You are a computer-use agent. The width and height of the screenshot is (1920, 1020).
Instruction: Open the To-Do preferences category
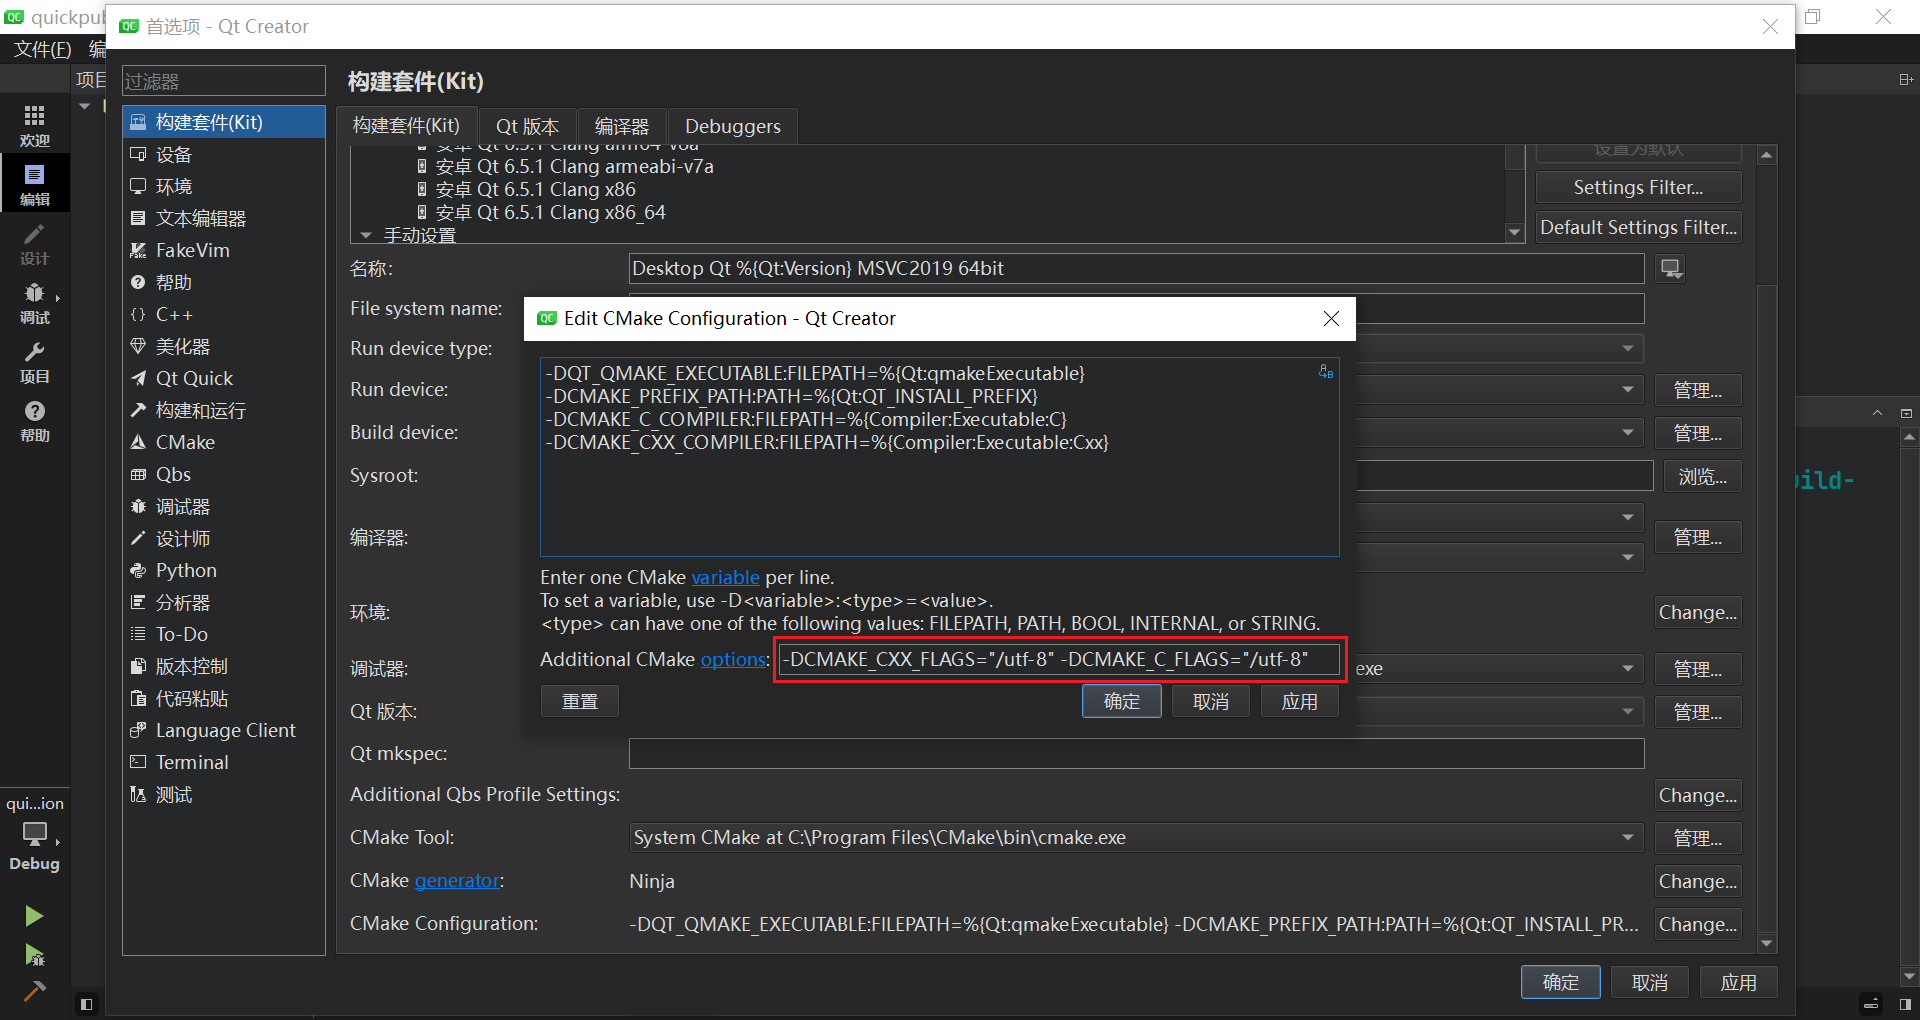coord(224,634)
